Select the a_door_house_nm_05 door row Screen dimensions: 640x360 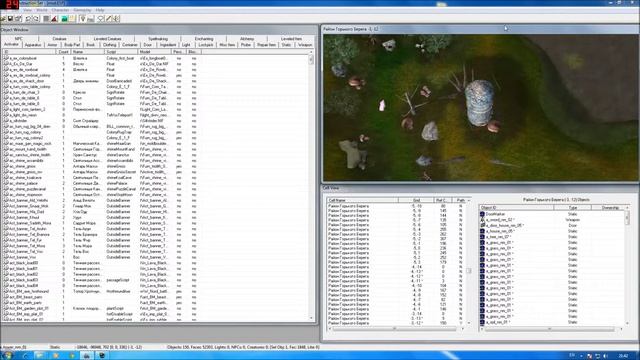coord(551,225)
